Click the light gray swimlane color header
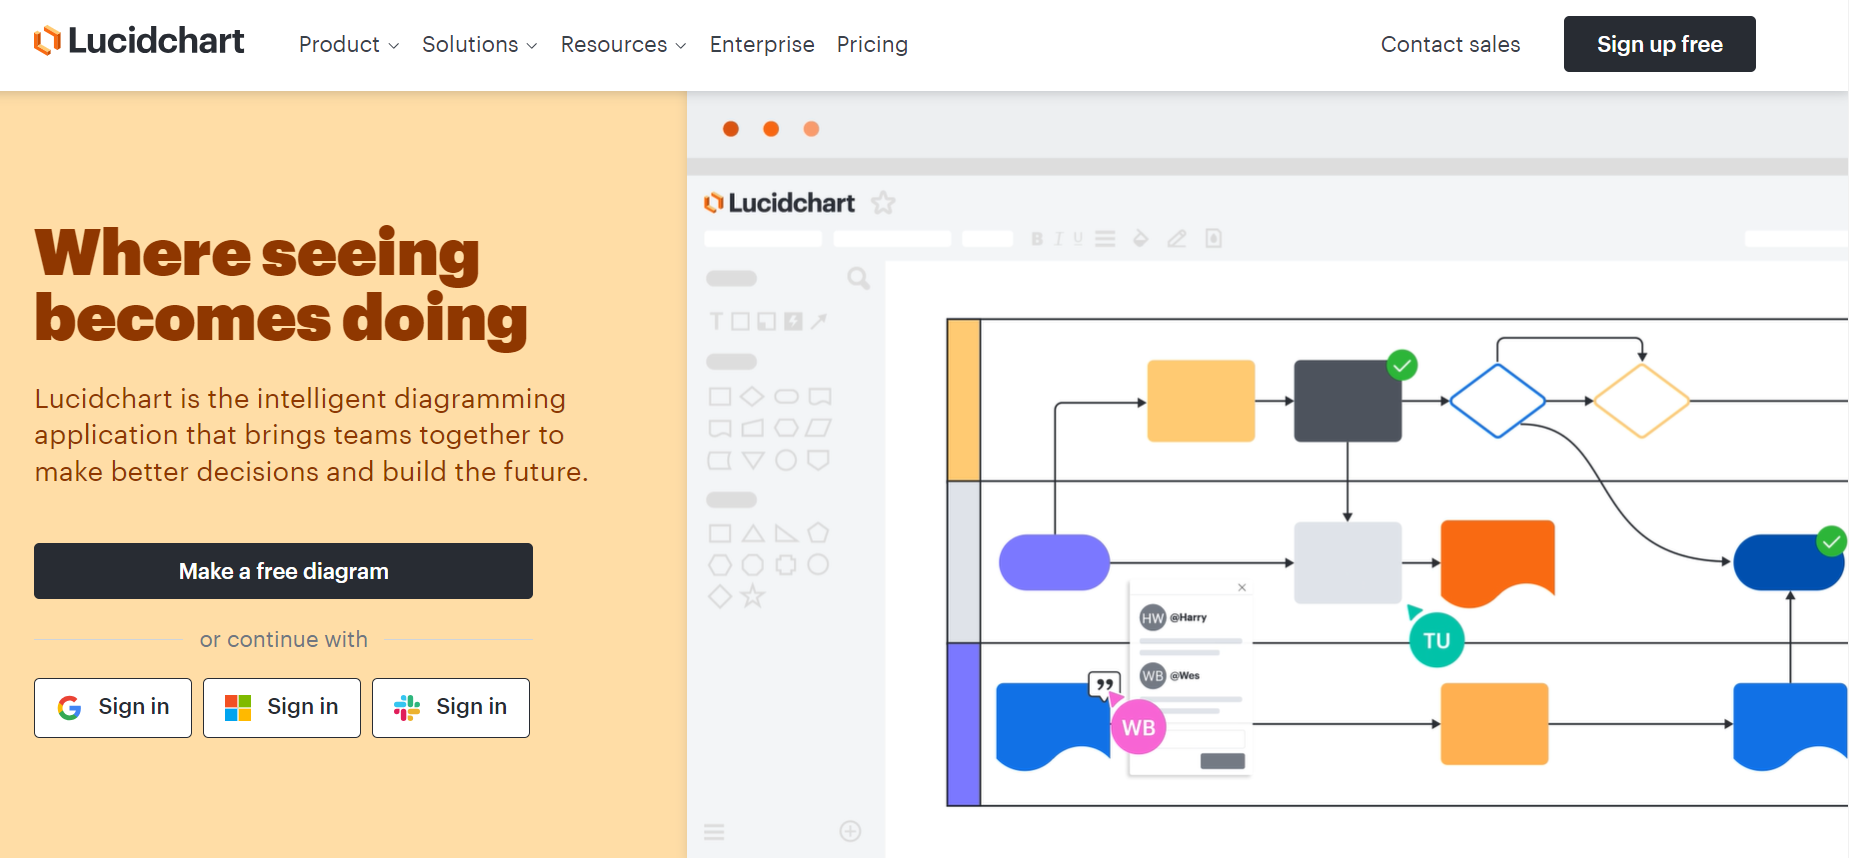1849x858 pixels. tap(963, 562)
